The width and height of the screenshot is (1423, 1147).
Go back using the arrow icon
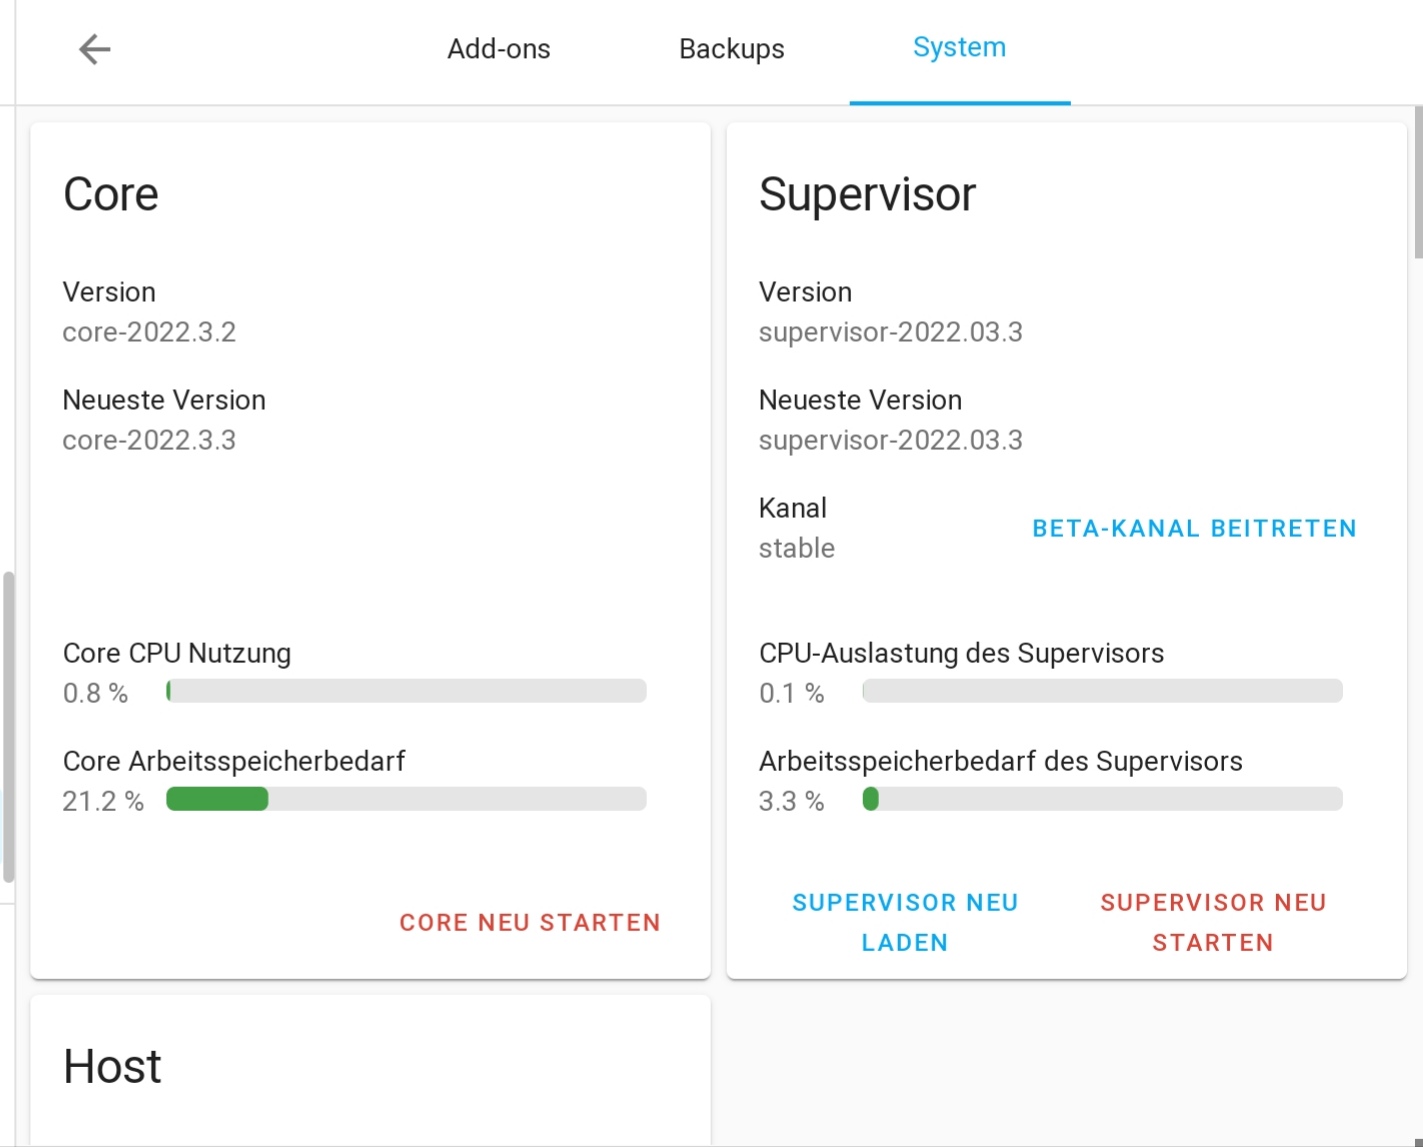pyautogui.click(x=95, y=49)
